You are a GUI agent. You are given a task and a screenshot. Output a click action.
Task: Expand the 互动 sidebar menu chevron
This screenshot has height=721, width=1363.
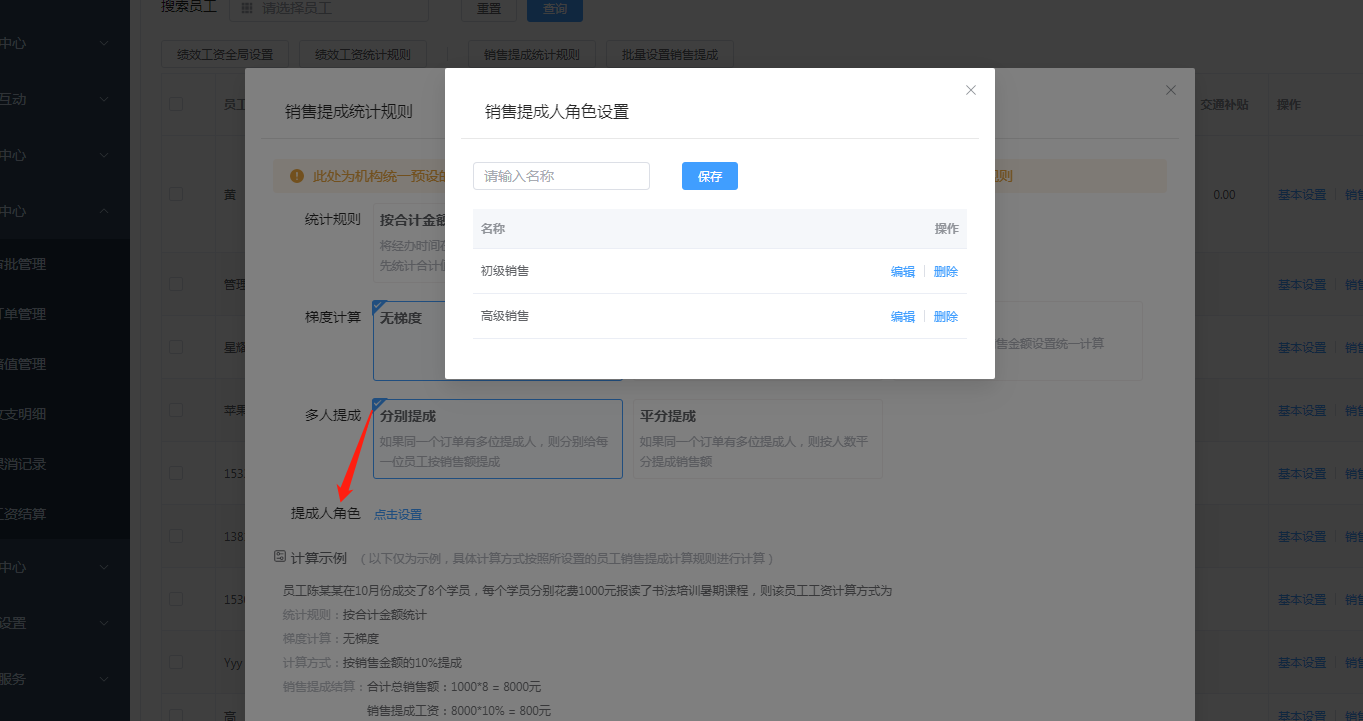tap(105, 100)
